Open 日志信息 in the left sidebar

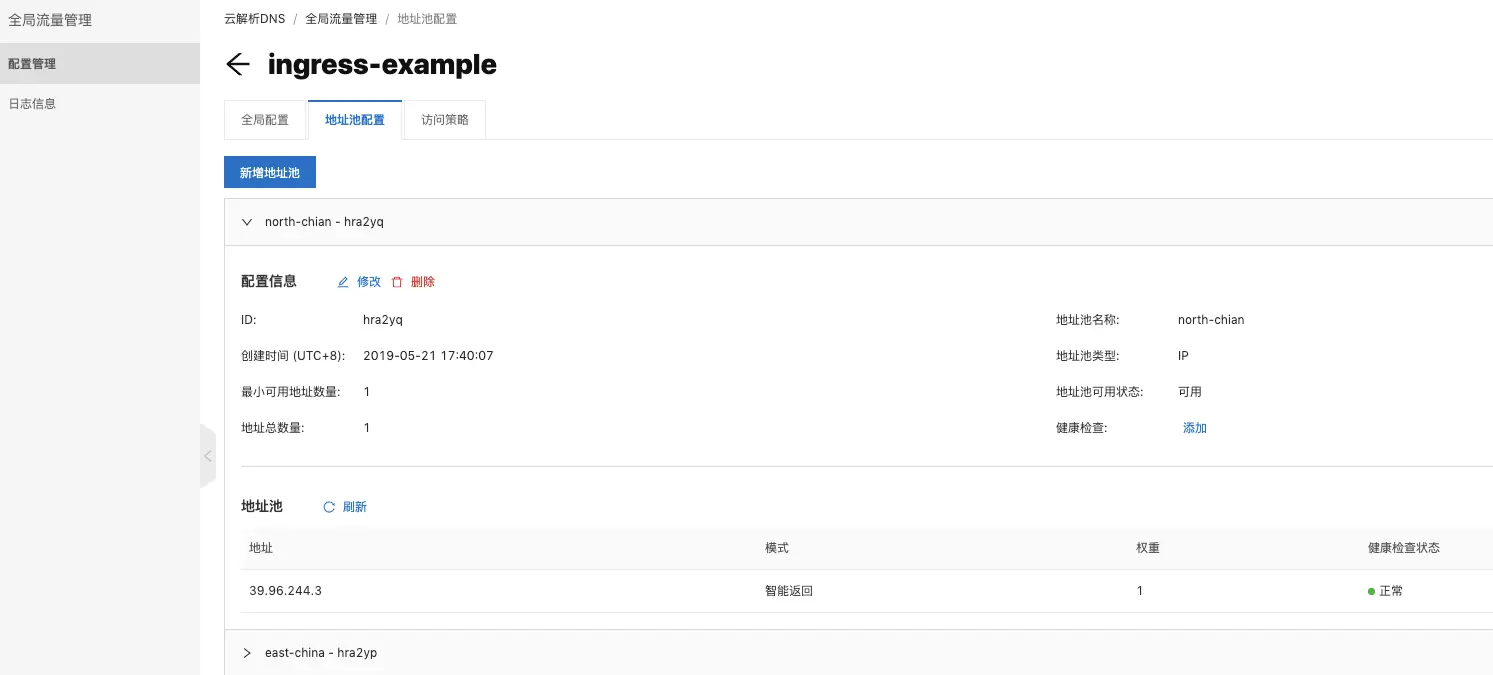click(x=32, y=104)
